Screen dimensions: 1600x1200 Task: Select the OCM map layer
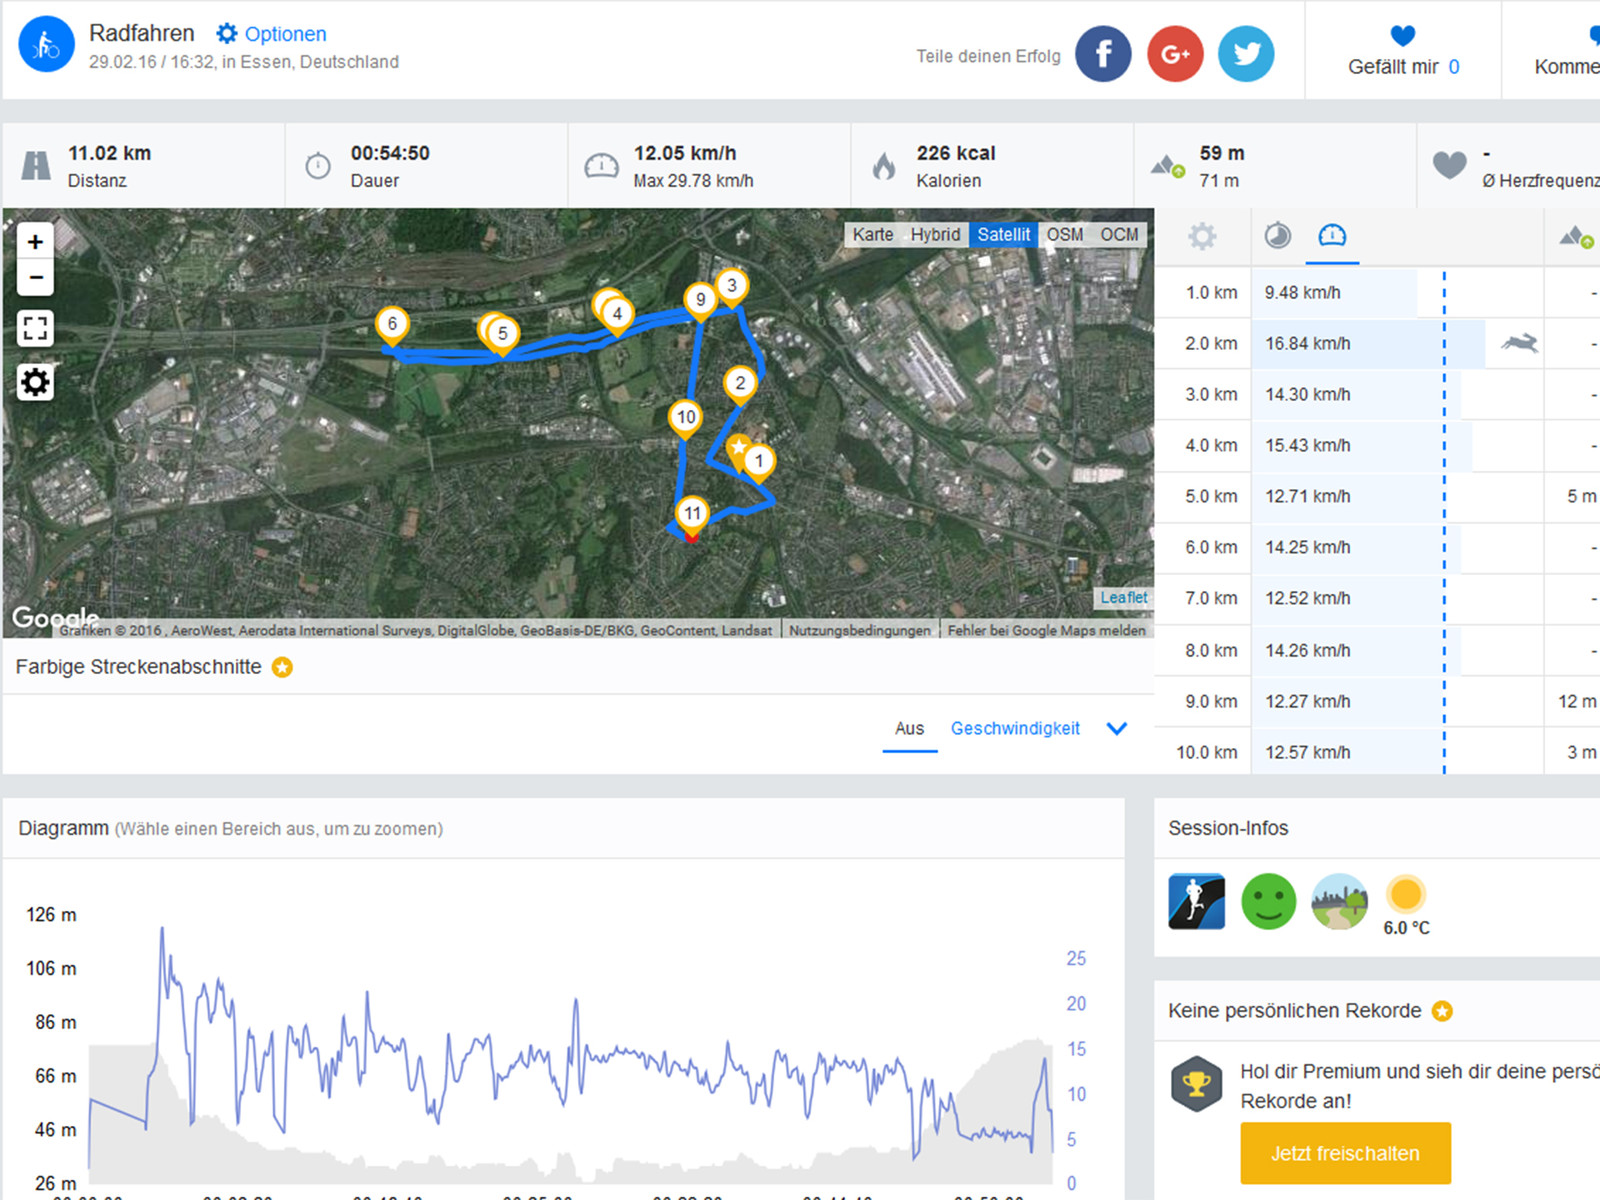coord(1119,234)
